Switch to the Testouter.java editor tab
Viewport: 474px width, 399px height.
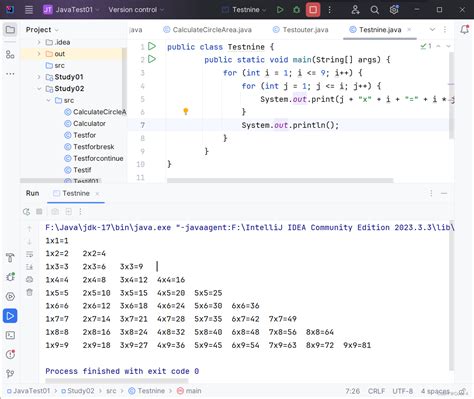[300, 30]
